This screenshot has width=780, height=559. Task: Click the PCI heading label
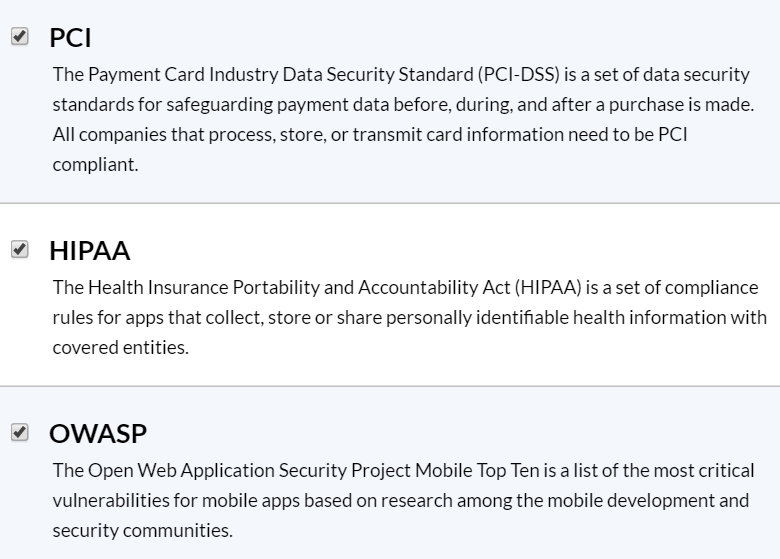(70, 37)
